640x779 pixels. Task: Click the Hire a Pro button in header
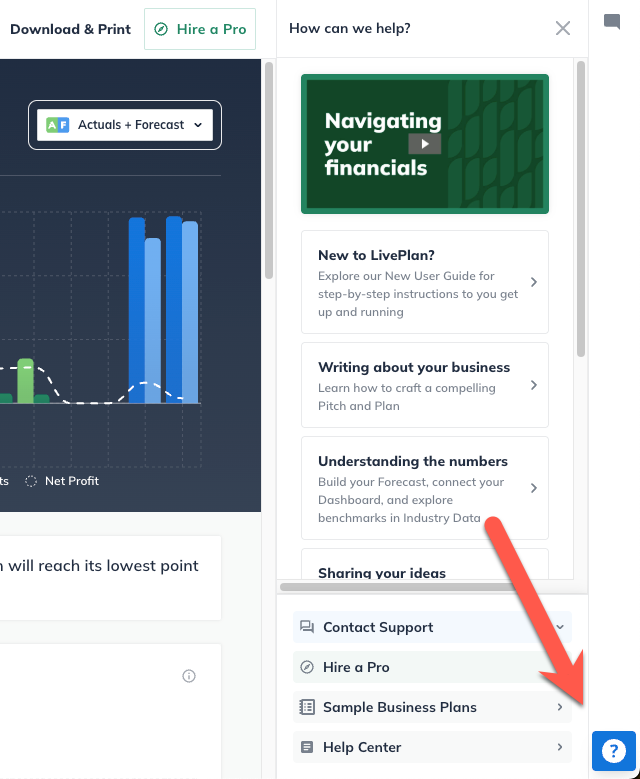[x=200, y=29]
